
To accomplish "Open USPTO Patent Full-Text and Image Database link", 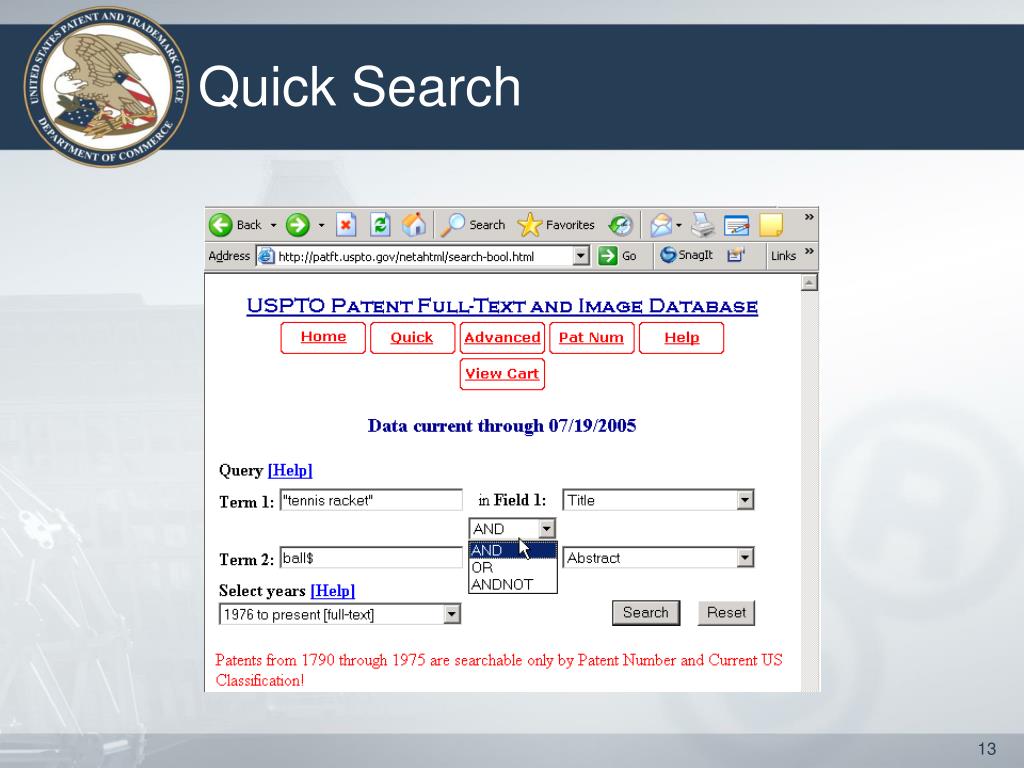I will 502,306.
